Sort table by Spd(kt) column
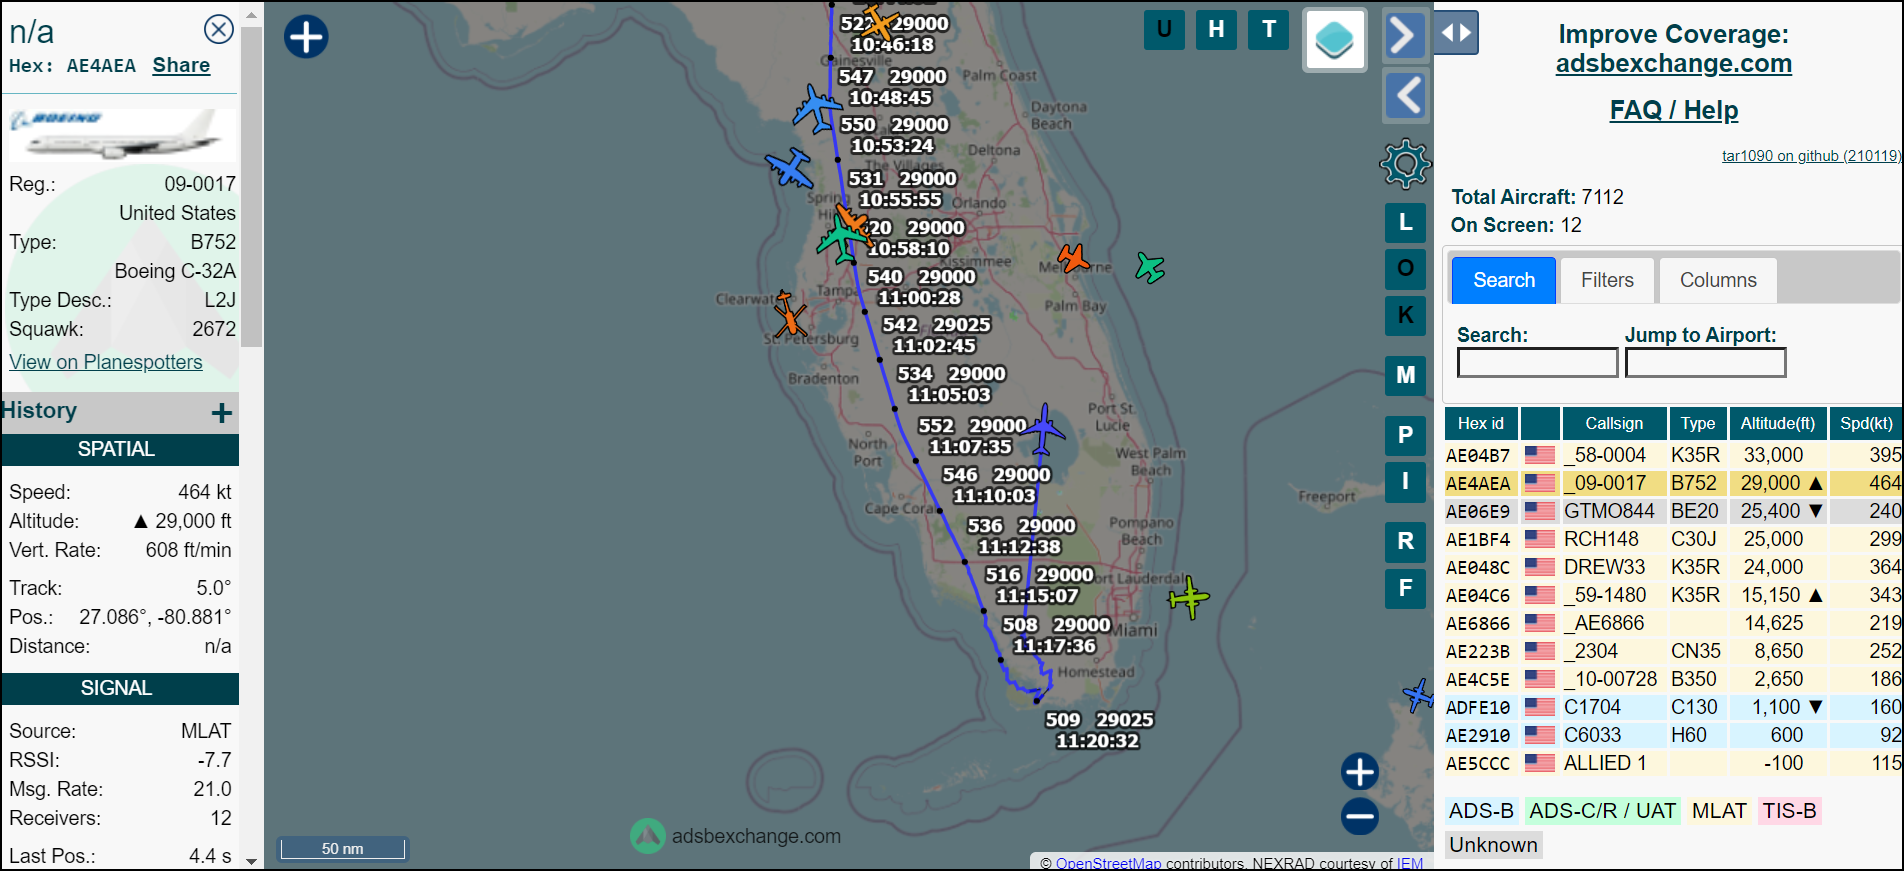1904x871 pixels. click(1866, 423)
